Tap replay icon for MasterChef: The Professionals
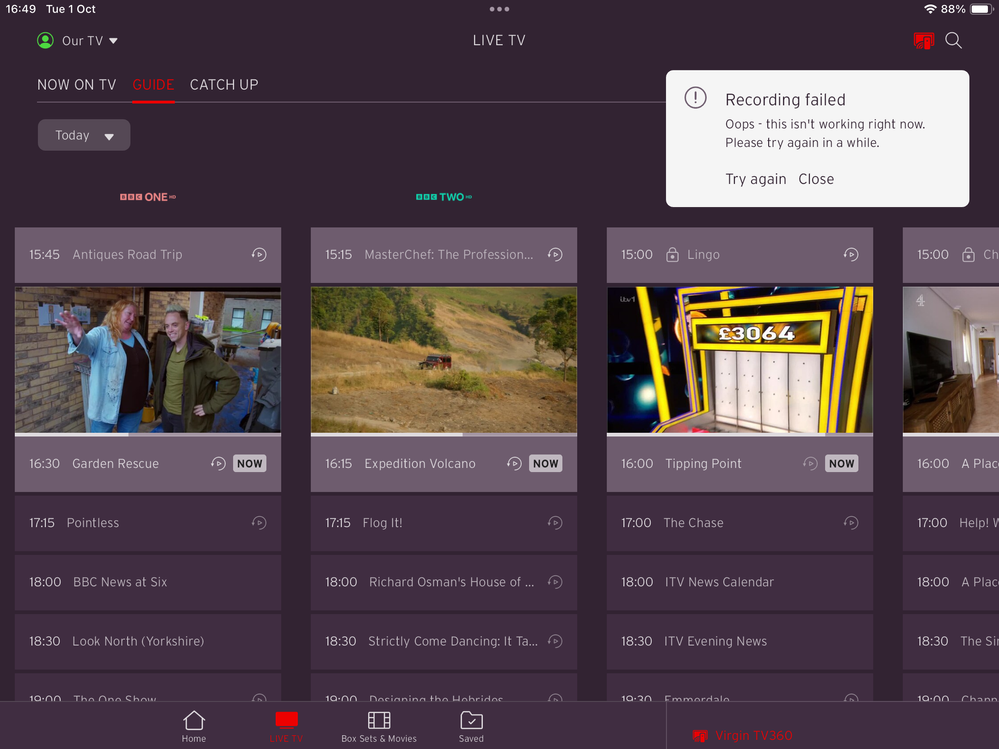This screenshot has height=749, width=999. [x=555, y=254]
